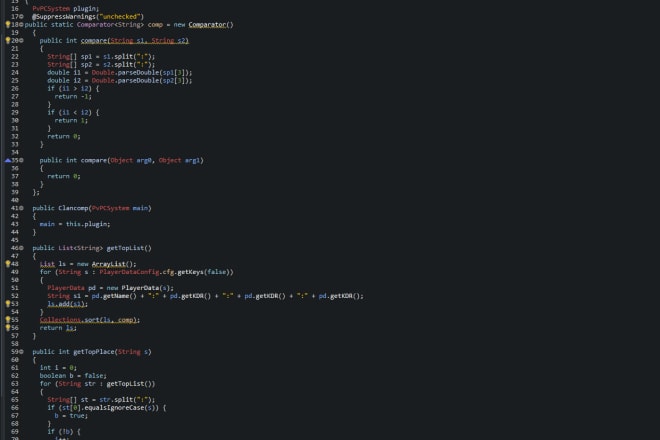Click the line "String[] sp2 = s2.split"
The image size is (660, 440).
[x=101, y=64]
